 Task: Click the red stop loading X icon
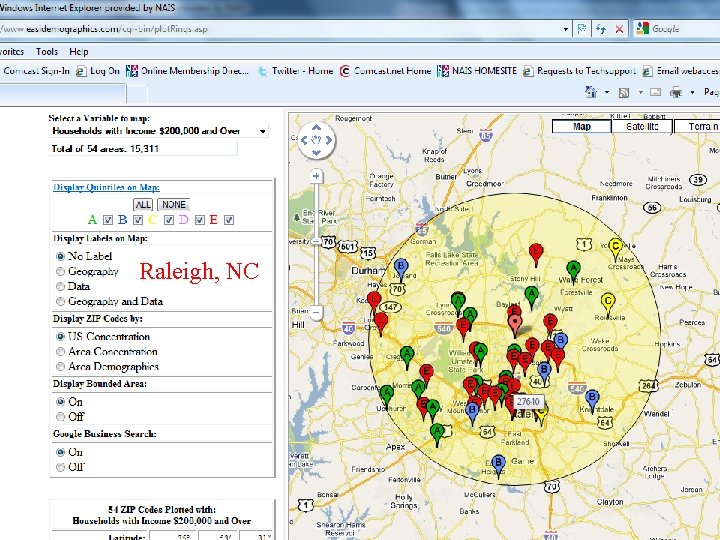coord(619,29)
